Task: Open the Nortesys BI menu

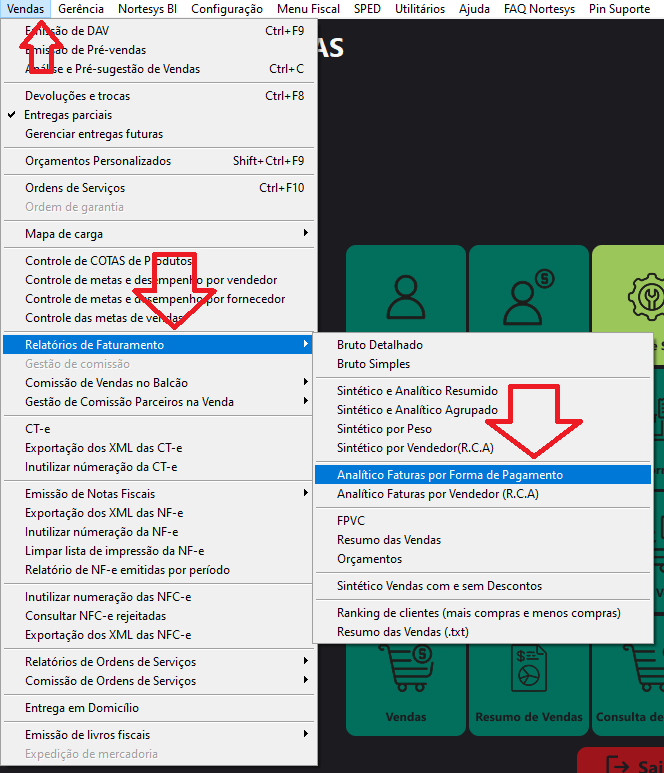Action: click(x=148, y=8)
